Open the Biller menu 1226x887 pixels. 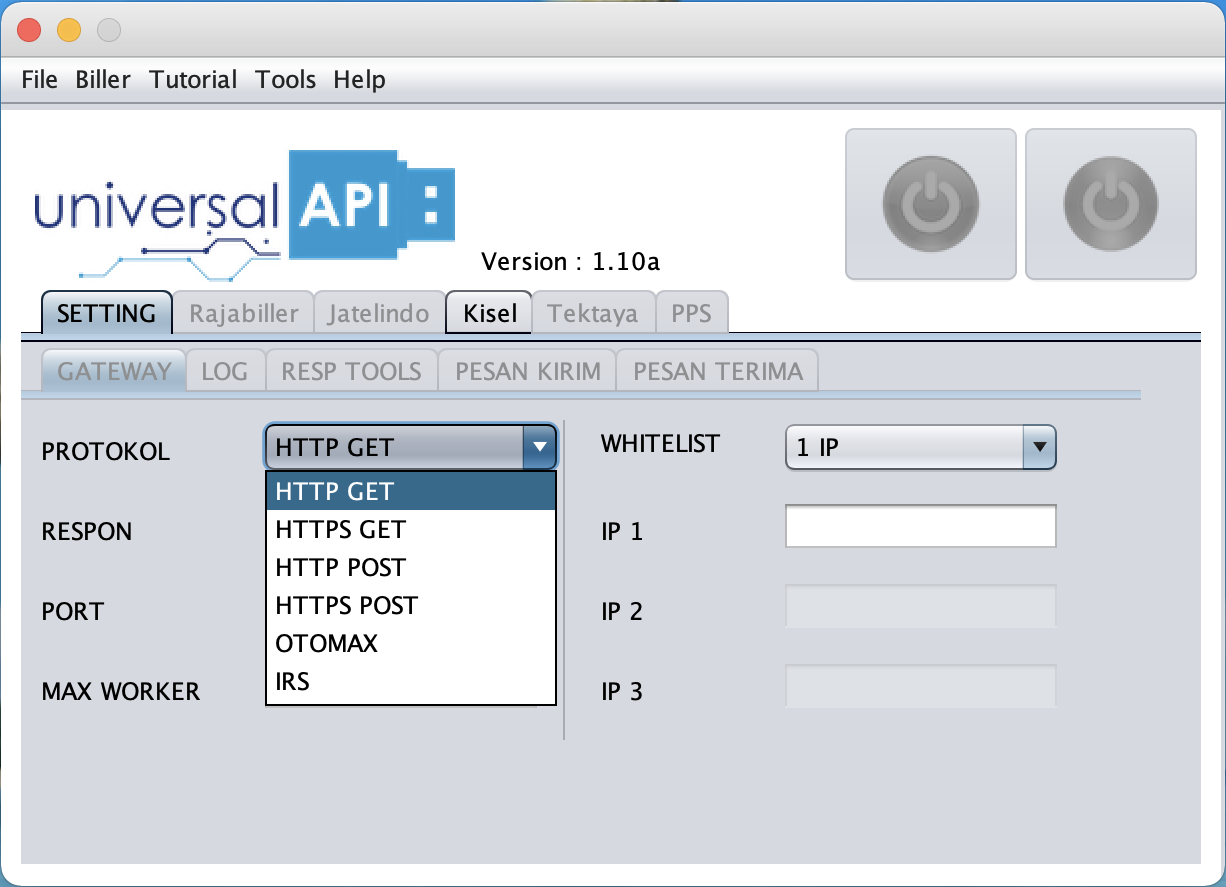103,80
